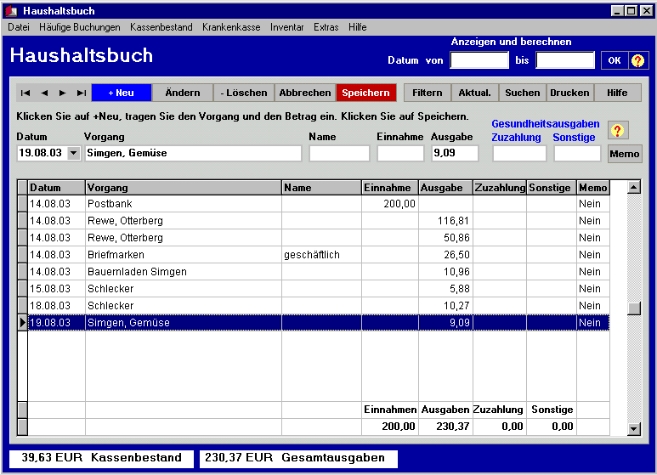Go to next record arrow
The height and width of the screenshot is (475, 657).
tap(61, 93)
